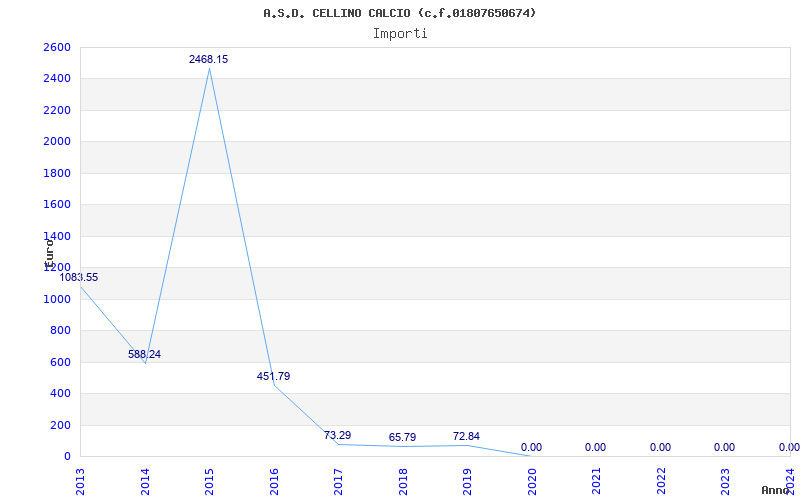Pick the 2016 x-axis year label
This screenshot has width=800, height=500.
[x=274, y=482]
